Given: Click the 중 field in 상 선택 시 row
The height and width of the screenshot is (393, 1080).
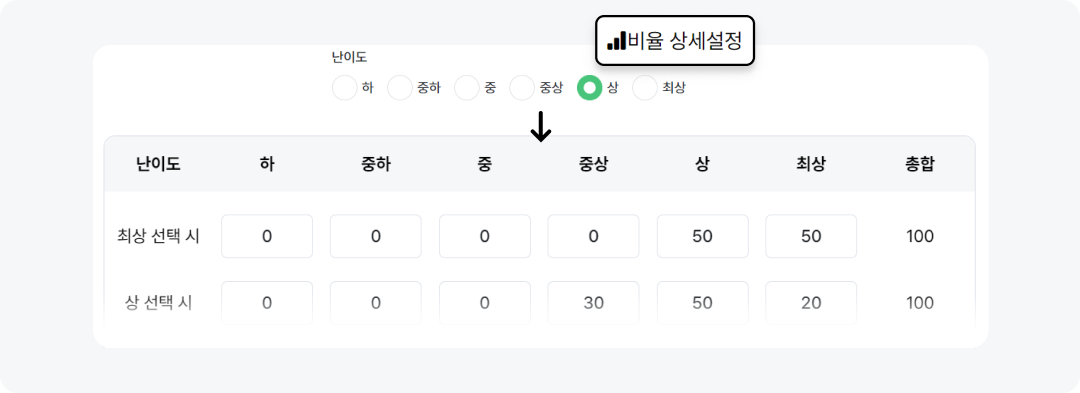Looking at the screenshot, I should pos(484,303).
